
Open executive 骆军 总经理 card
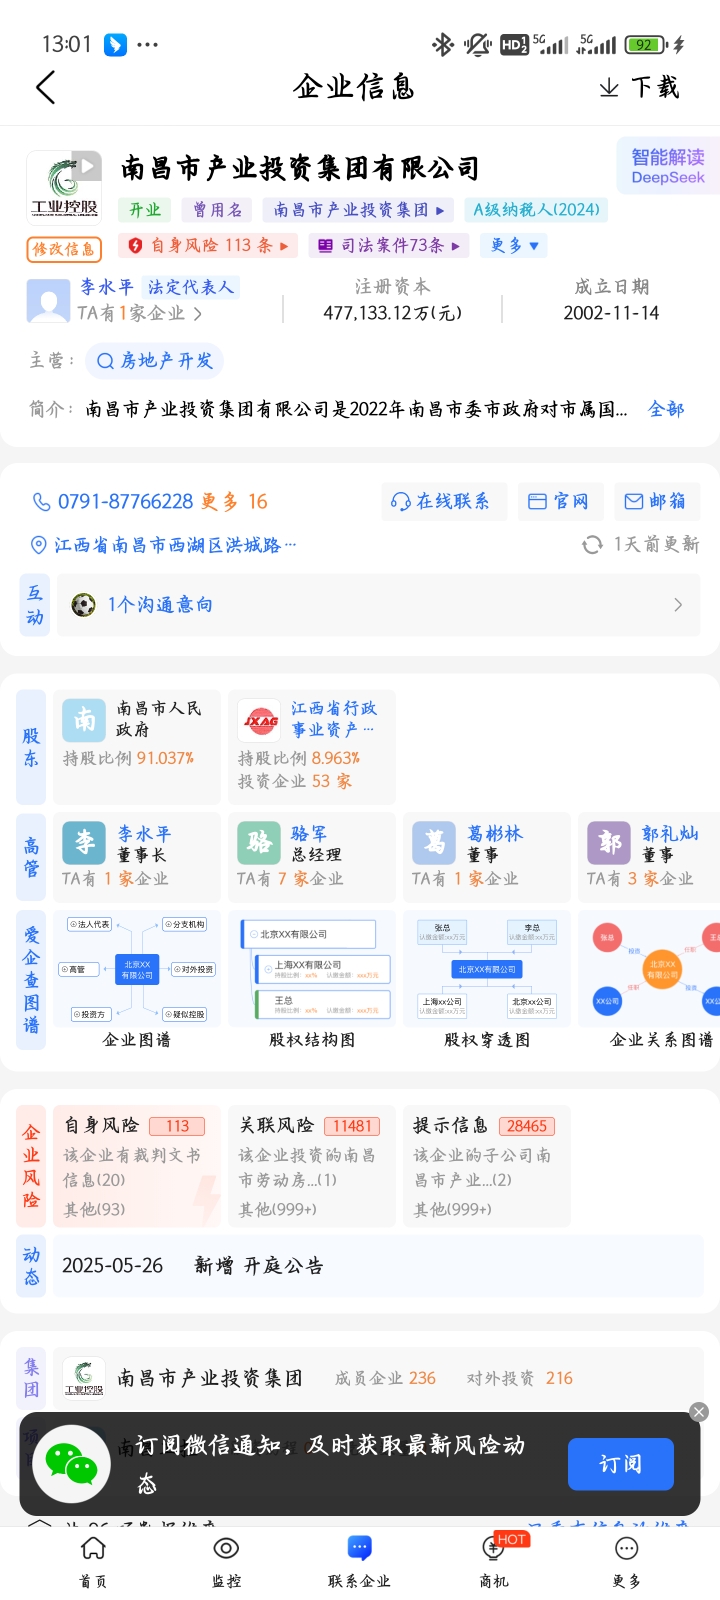(312, 856)
